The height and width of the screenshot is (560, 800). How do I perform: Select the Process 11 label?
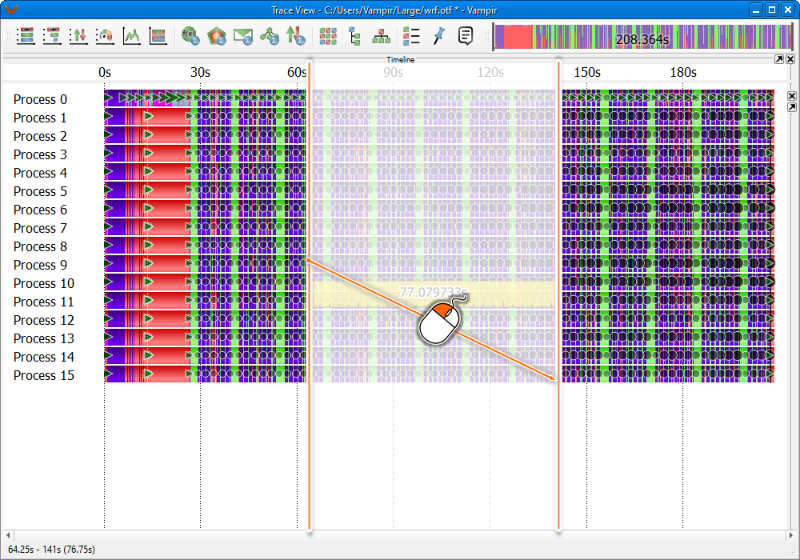[43, 301]
